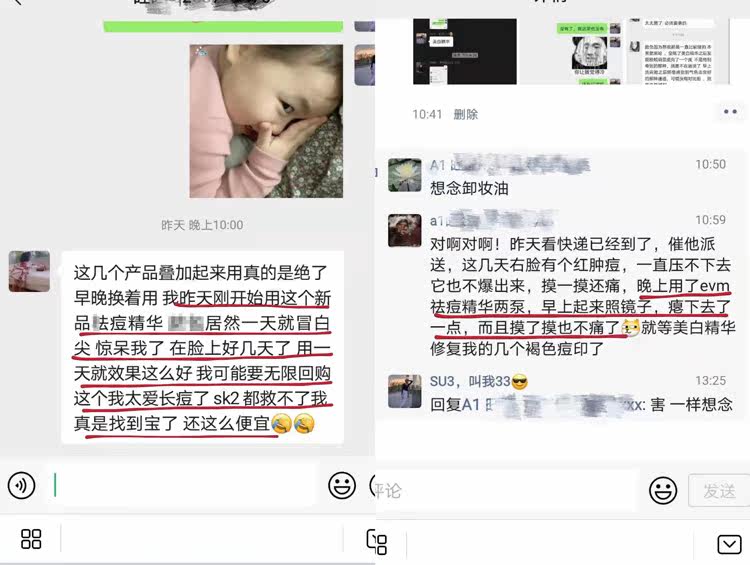The width and height of the screenshot is (750, 565).
Task: Tap the underlined acne serum message bubble
Action: tap(202, 348)
